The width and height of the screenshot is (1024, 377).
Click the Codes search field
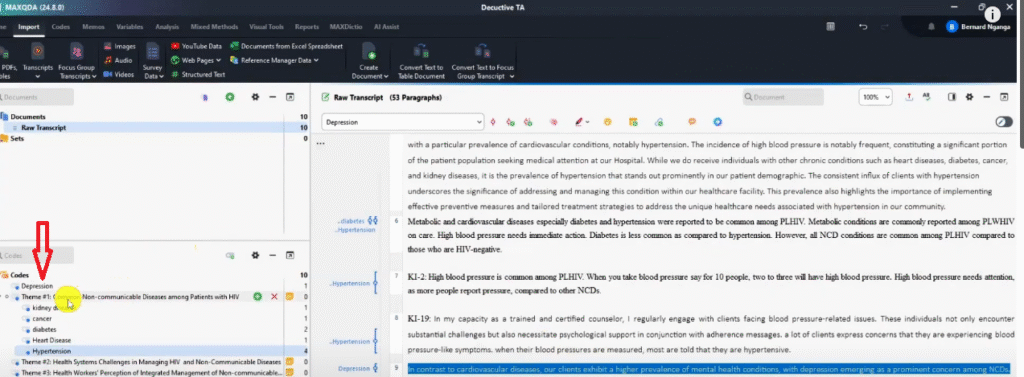pos(37,255)
